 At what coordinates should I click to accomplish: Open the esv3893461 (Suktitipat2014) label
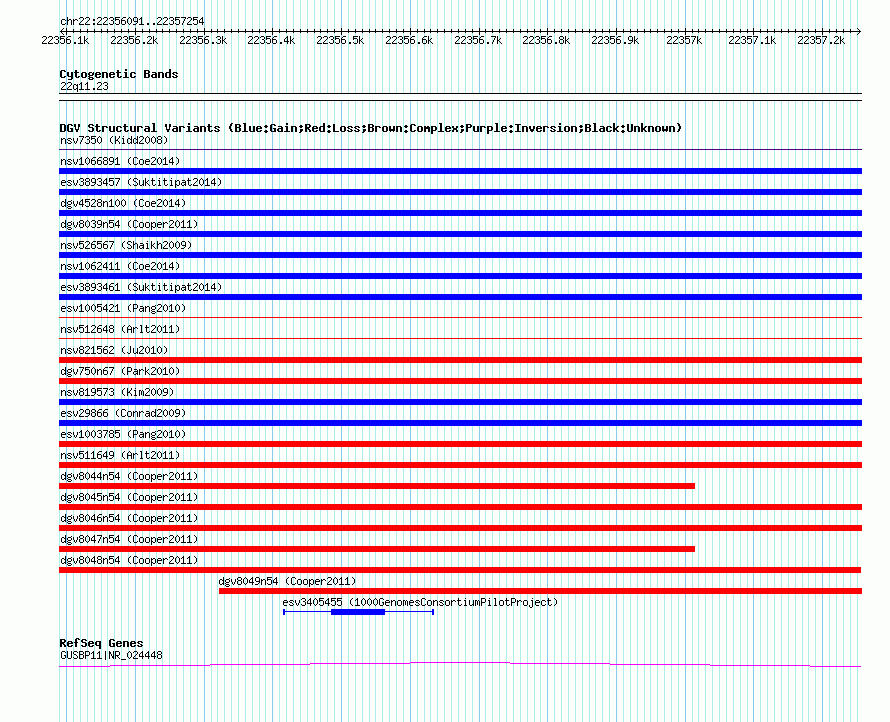pyautogui.click(x=141, y=287)
